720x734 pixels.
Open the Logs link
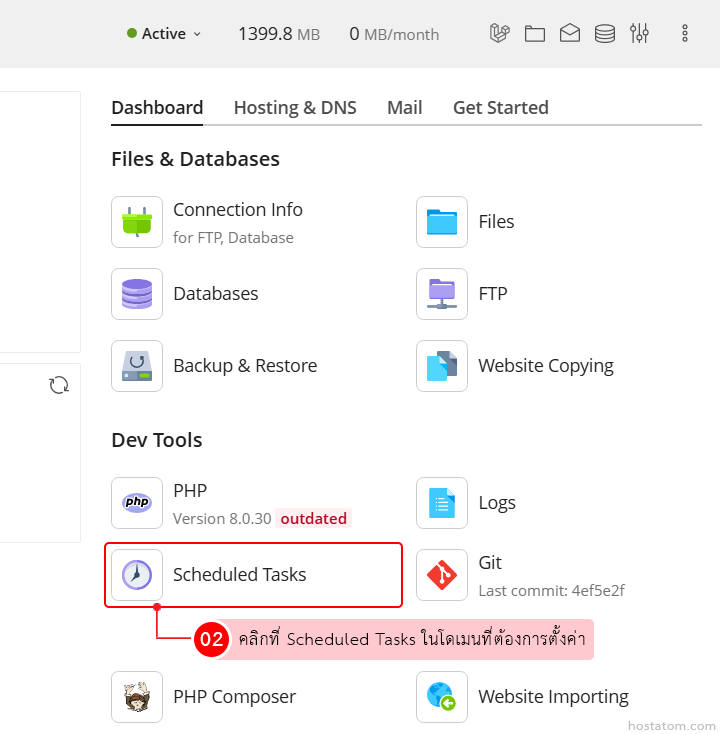coord(497,503)
